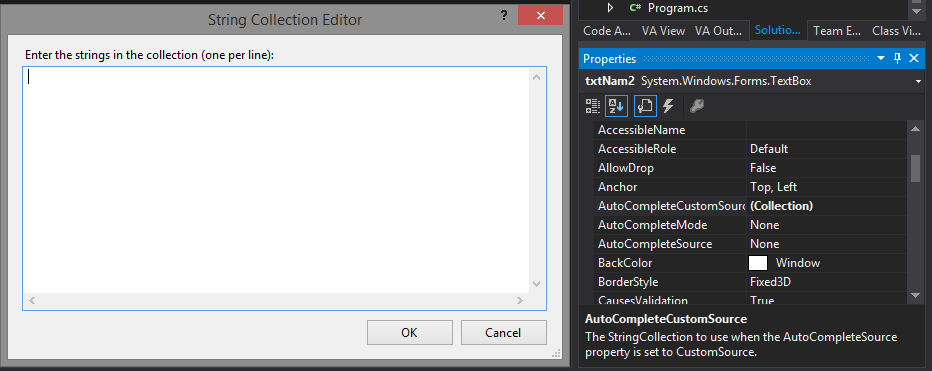The image size is (932, 371).
Task: Click the empty AccessibleName value field
Action: (827, 130)
